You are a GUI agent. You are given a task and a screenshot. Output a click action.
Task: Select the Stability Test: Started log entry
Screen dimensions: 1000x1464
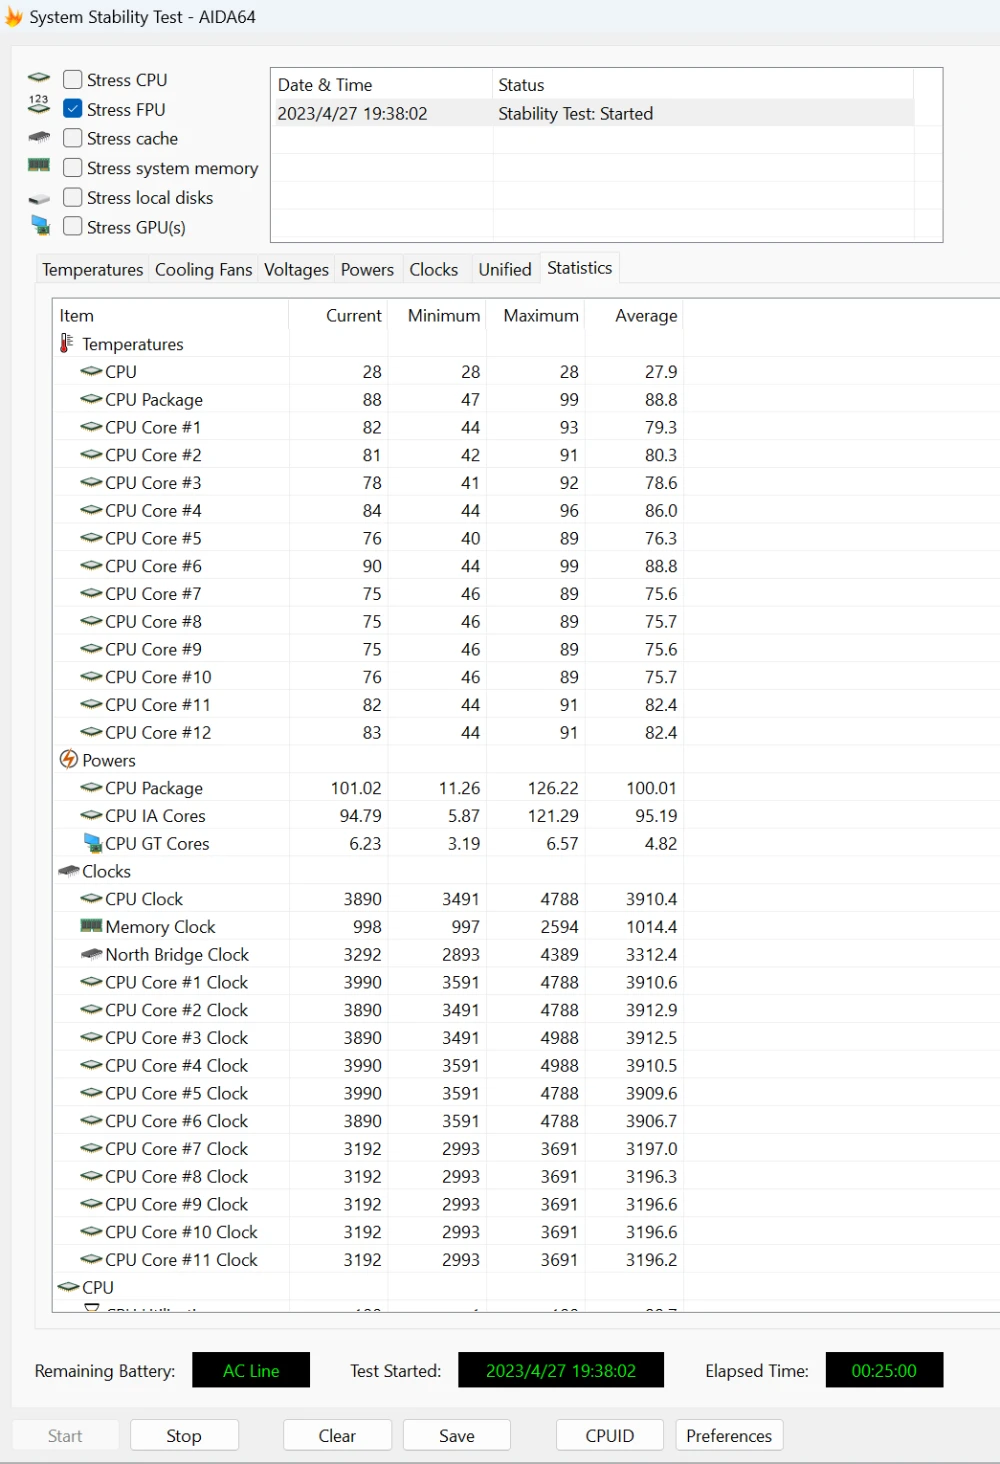tap(575, 114)
